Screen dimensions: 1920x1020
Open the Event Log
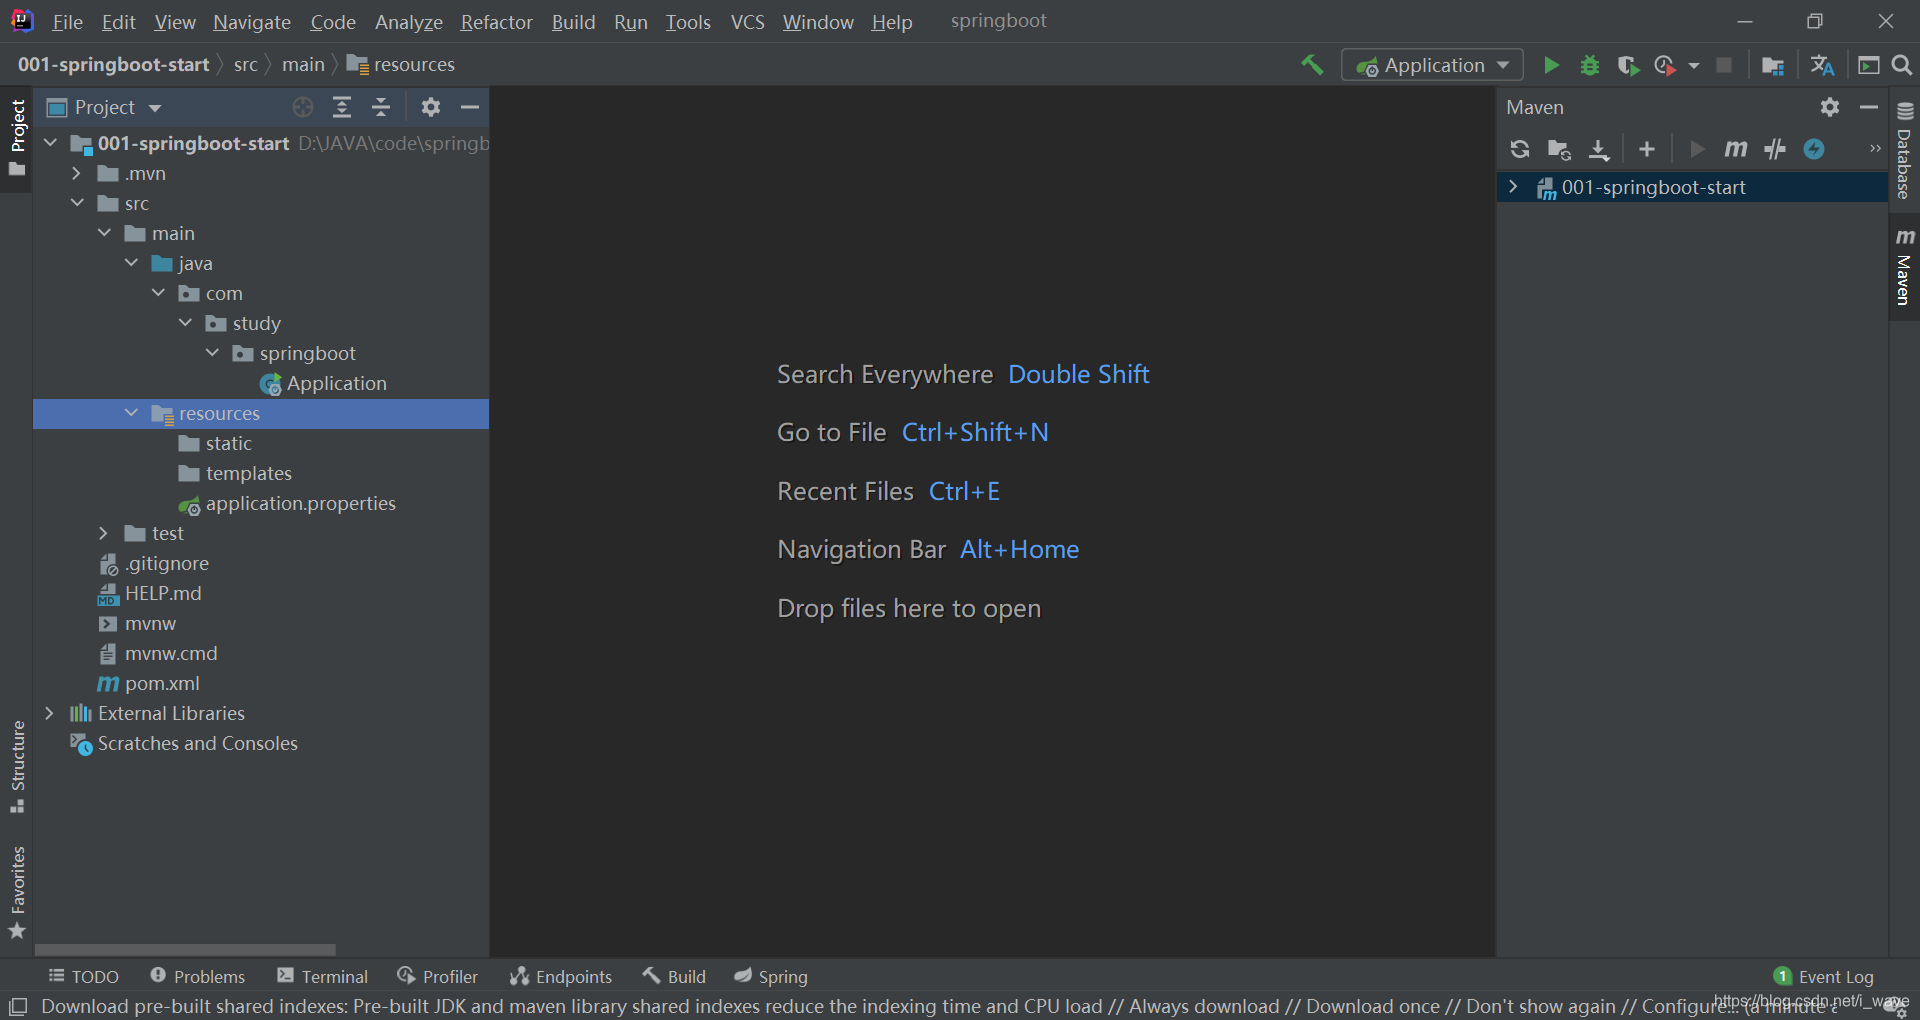tap(1824, 977)
